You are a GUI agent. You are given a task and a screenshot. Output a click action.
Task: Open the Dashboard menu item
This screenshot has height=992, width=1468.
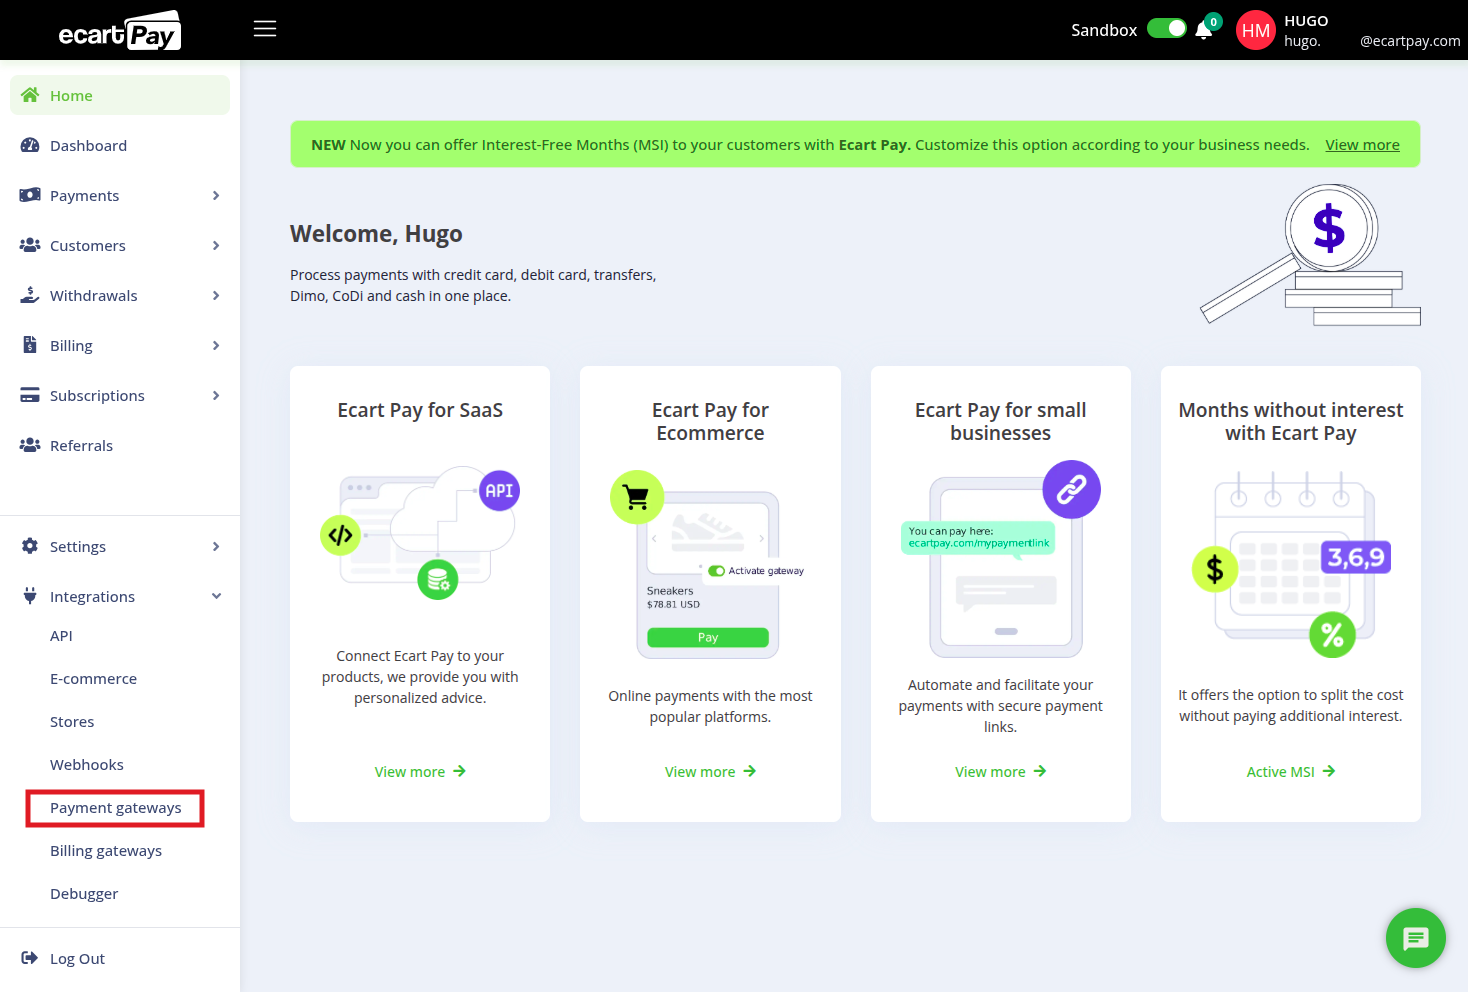click(x=120, y=145)
